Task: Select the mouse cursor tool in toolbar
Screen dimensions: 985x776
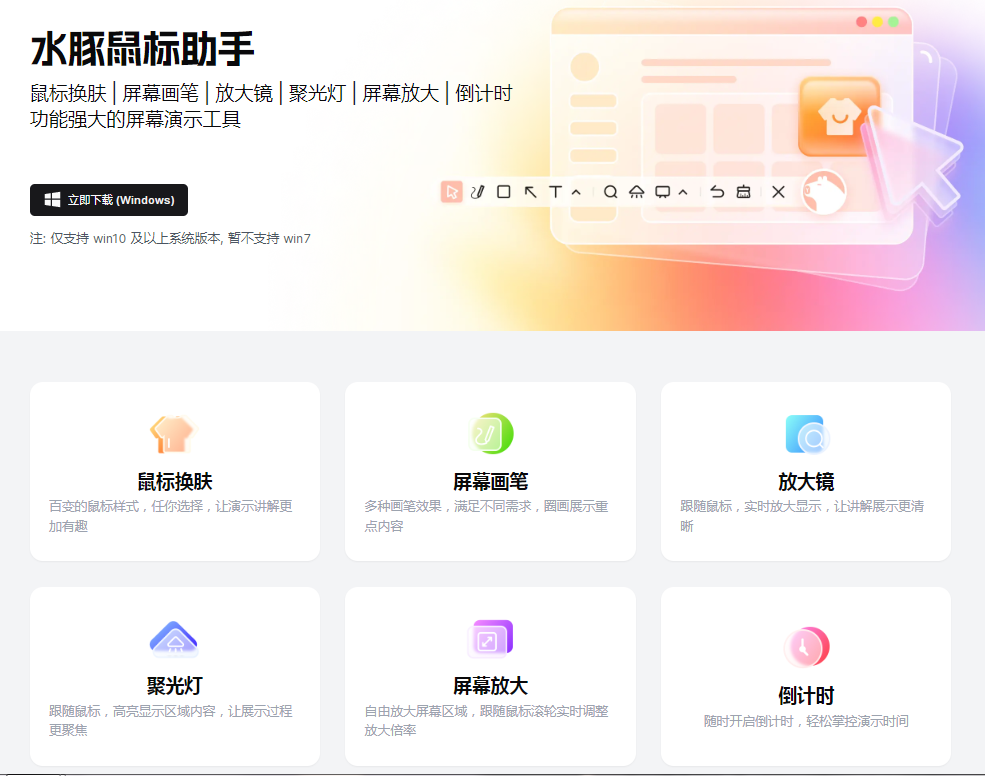Action: pos(452,192)
